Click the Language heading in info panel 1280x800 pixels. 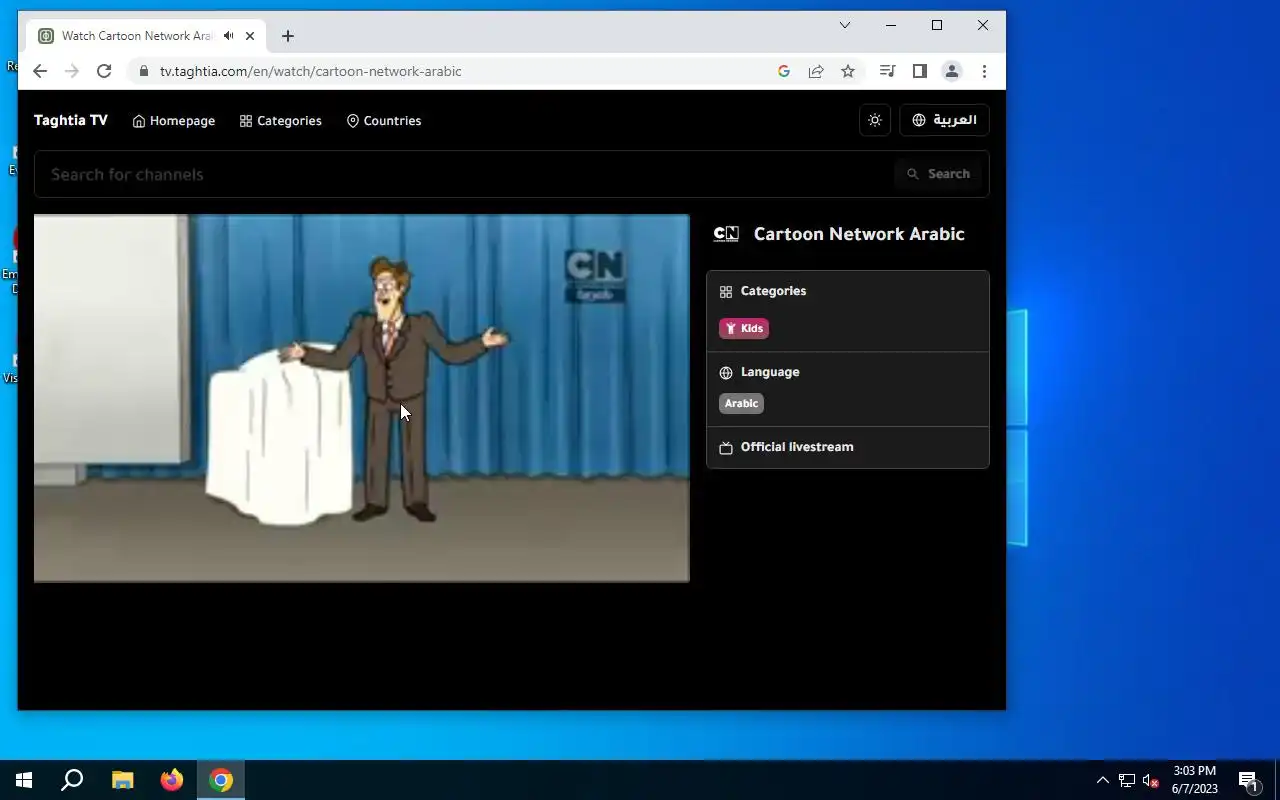[770, 372]
